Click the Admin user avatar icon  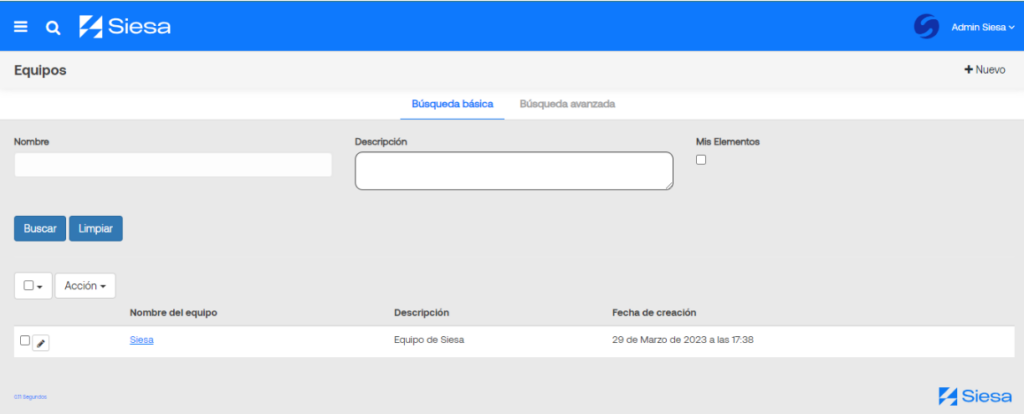click(926, 27)
